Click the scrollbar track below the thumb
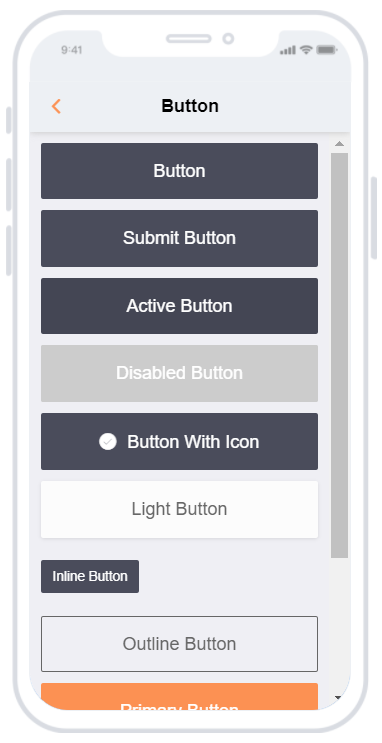 coord(339,625)
